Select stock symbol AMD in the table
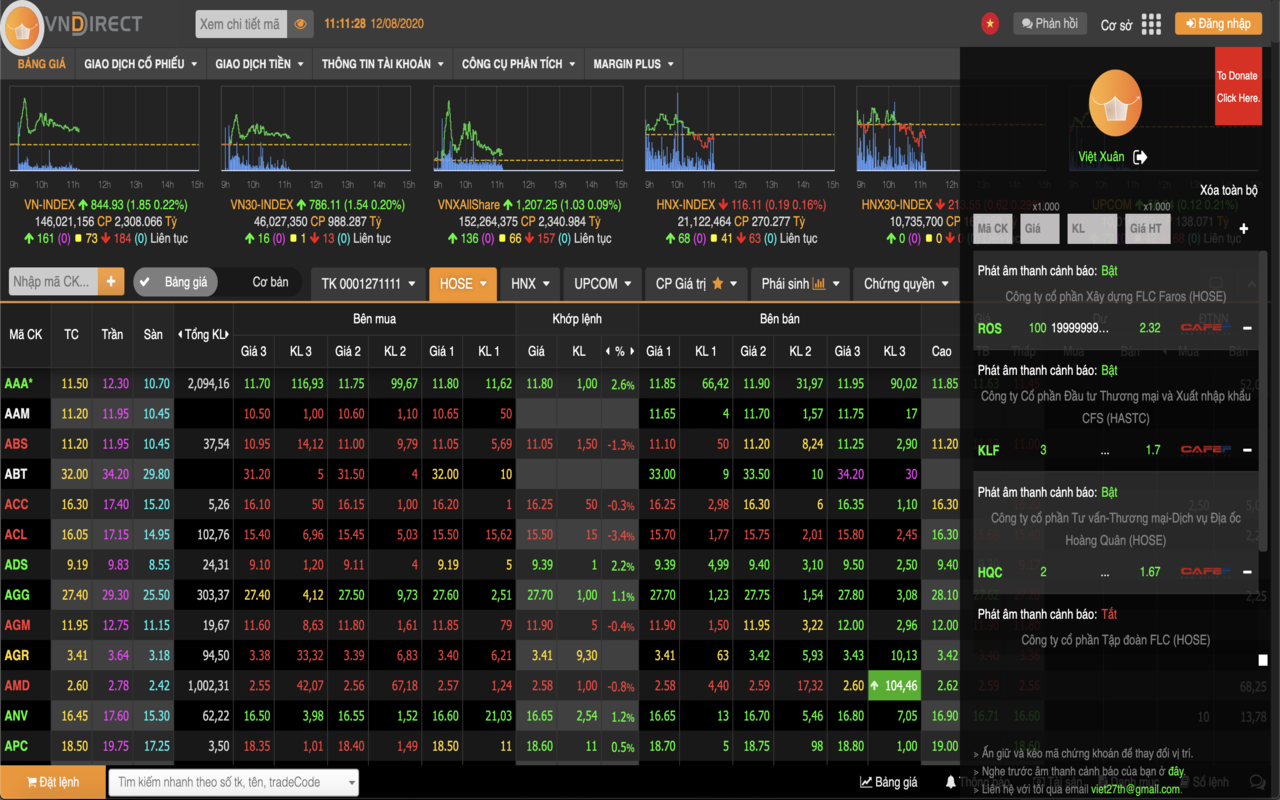Screen dimensions: 1280x800 pos(17,686)
